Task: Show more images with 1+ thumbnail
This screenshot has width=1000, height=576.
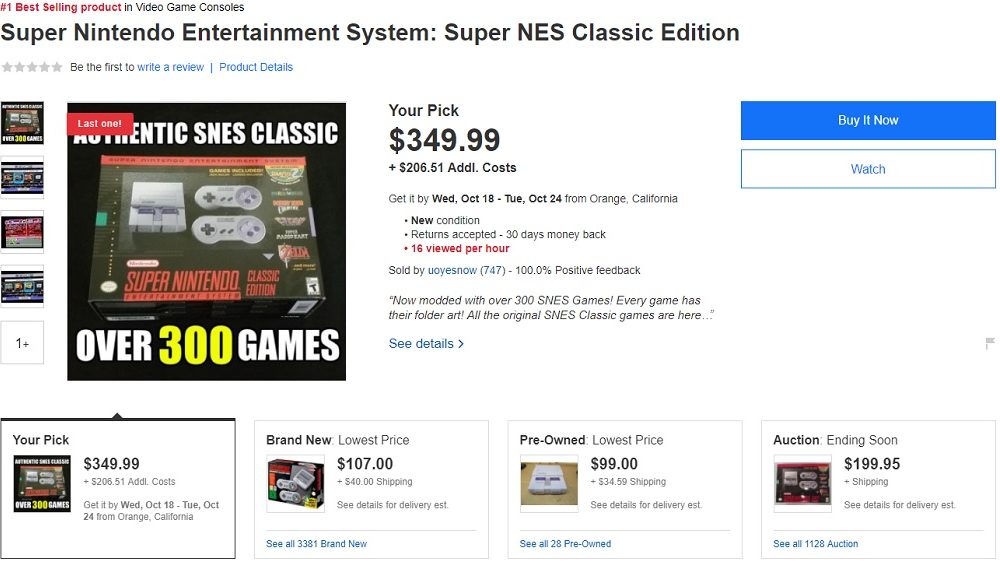Action: [x=22, y=343]
